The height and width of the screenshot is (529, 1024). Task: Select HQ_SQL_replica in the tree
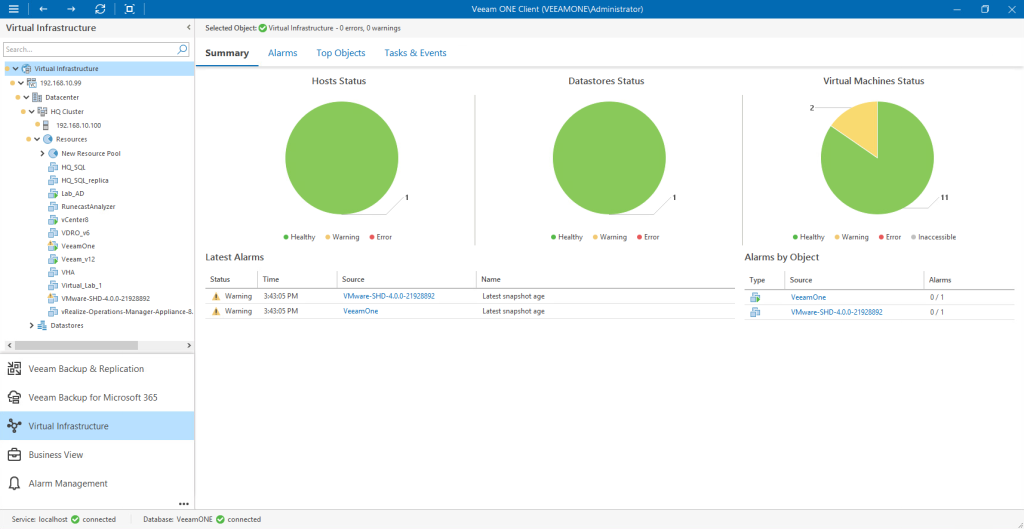coord(85,180)
